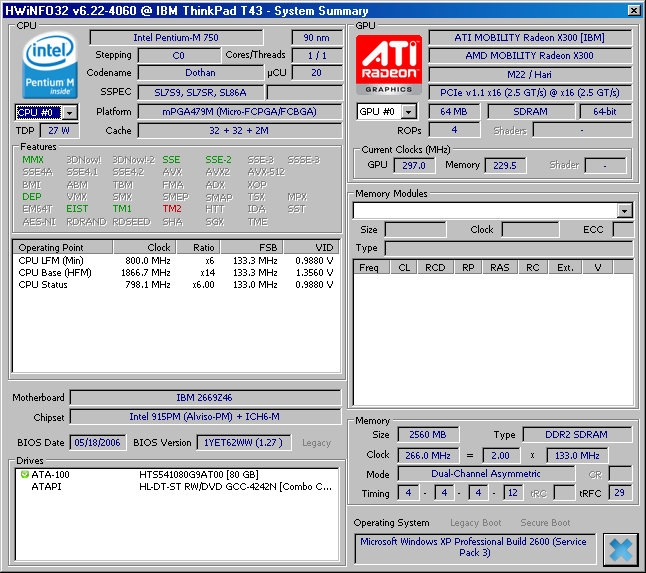
Task: Click the RAS column header
Action: point(500,268)
